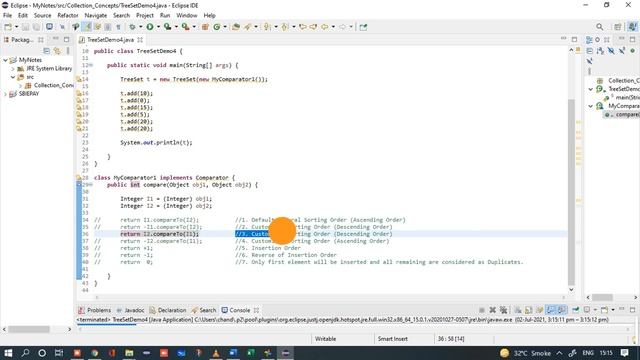
Task: Open the Project menu
Action: (144, 16)
